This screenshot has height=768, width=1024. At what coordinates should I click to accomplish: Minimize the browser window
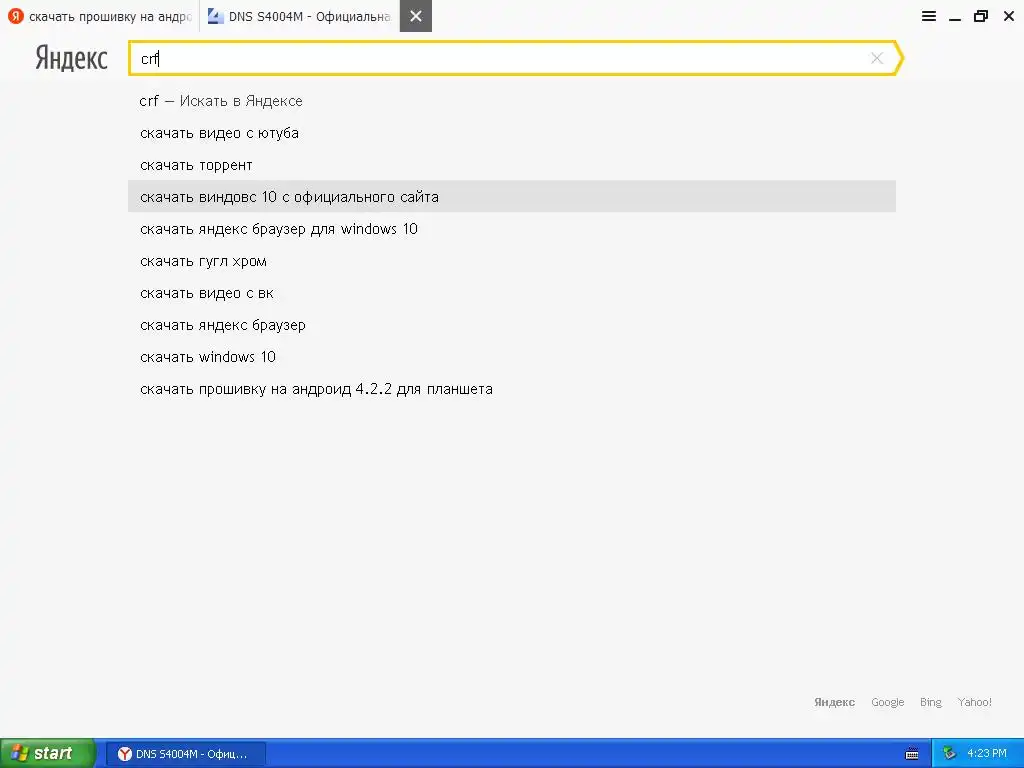pyautogui.click(x=955, y=18)
